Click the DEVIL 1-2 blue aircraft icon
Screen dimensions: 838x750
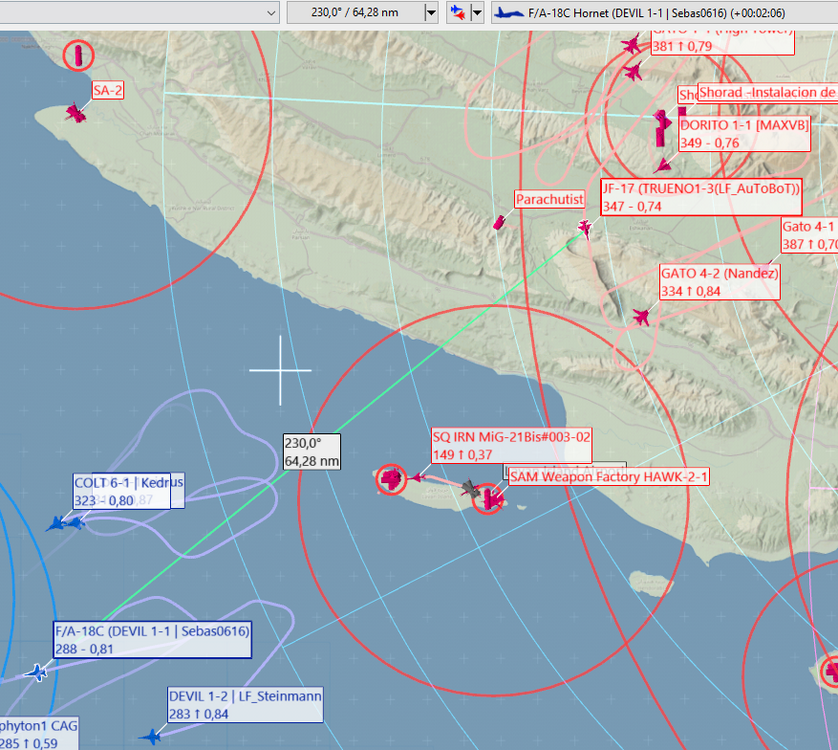coord(151,737)
